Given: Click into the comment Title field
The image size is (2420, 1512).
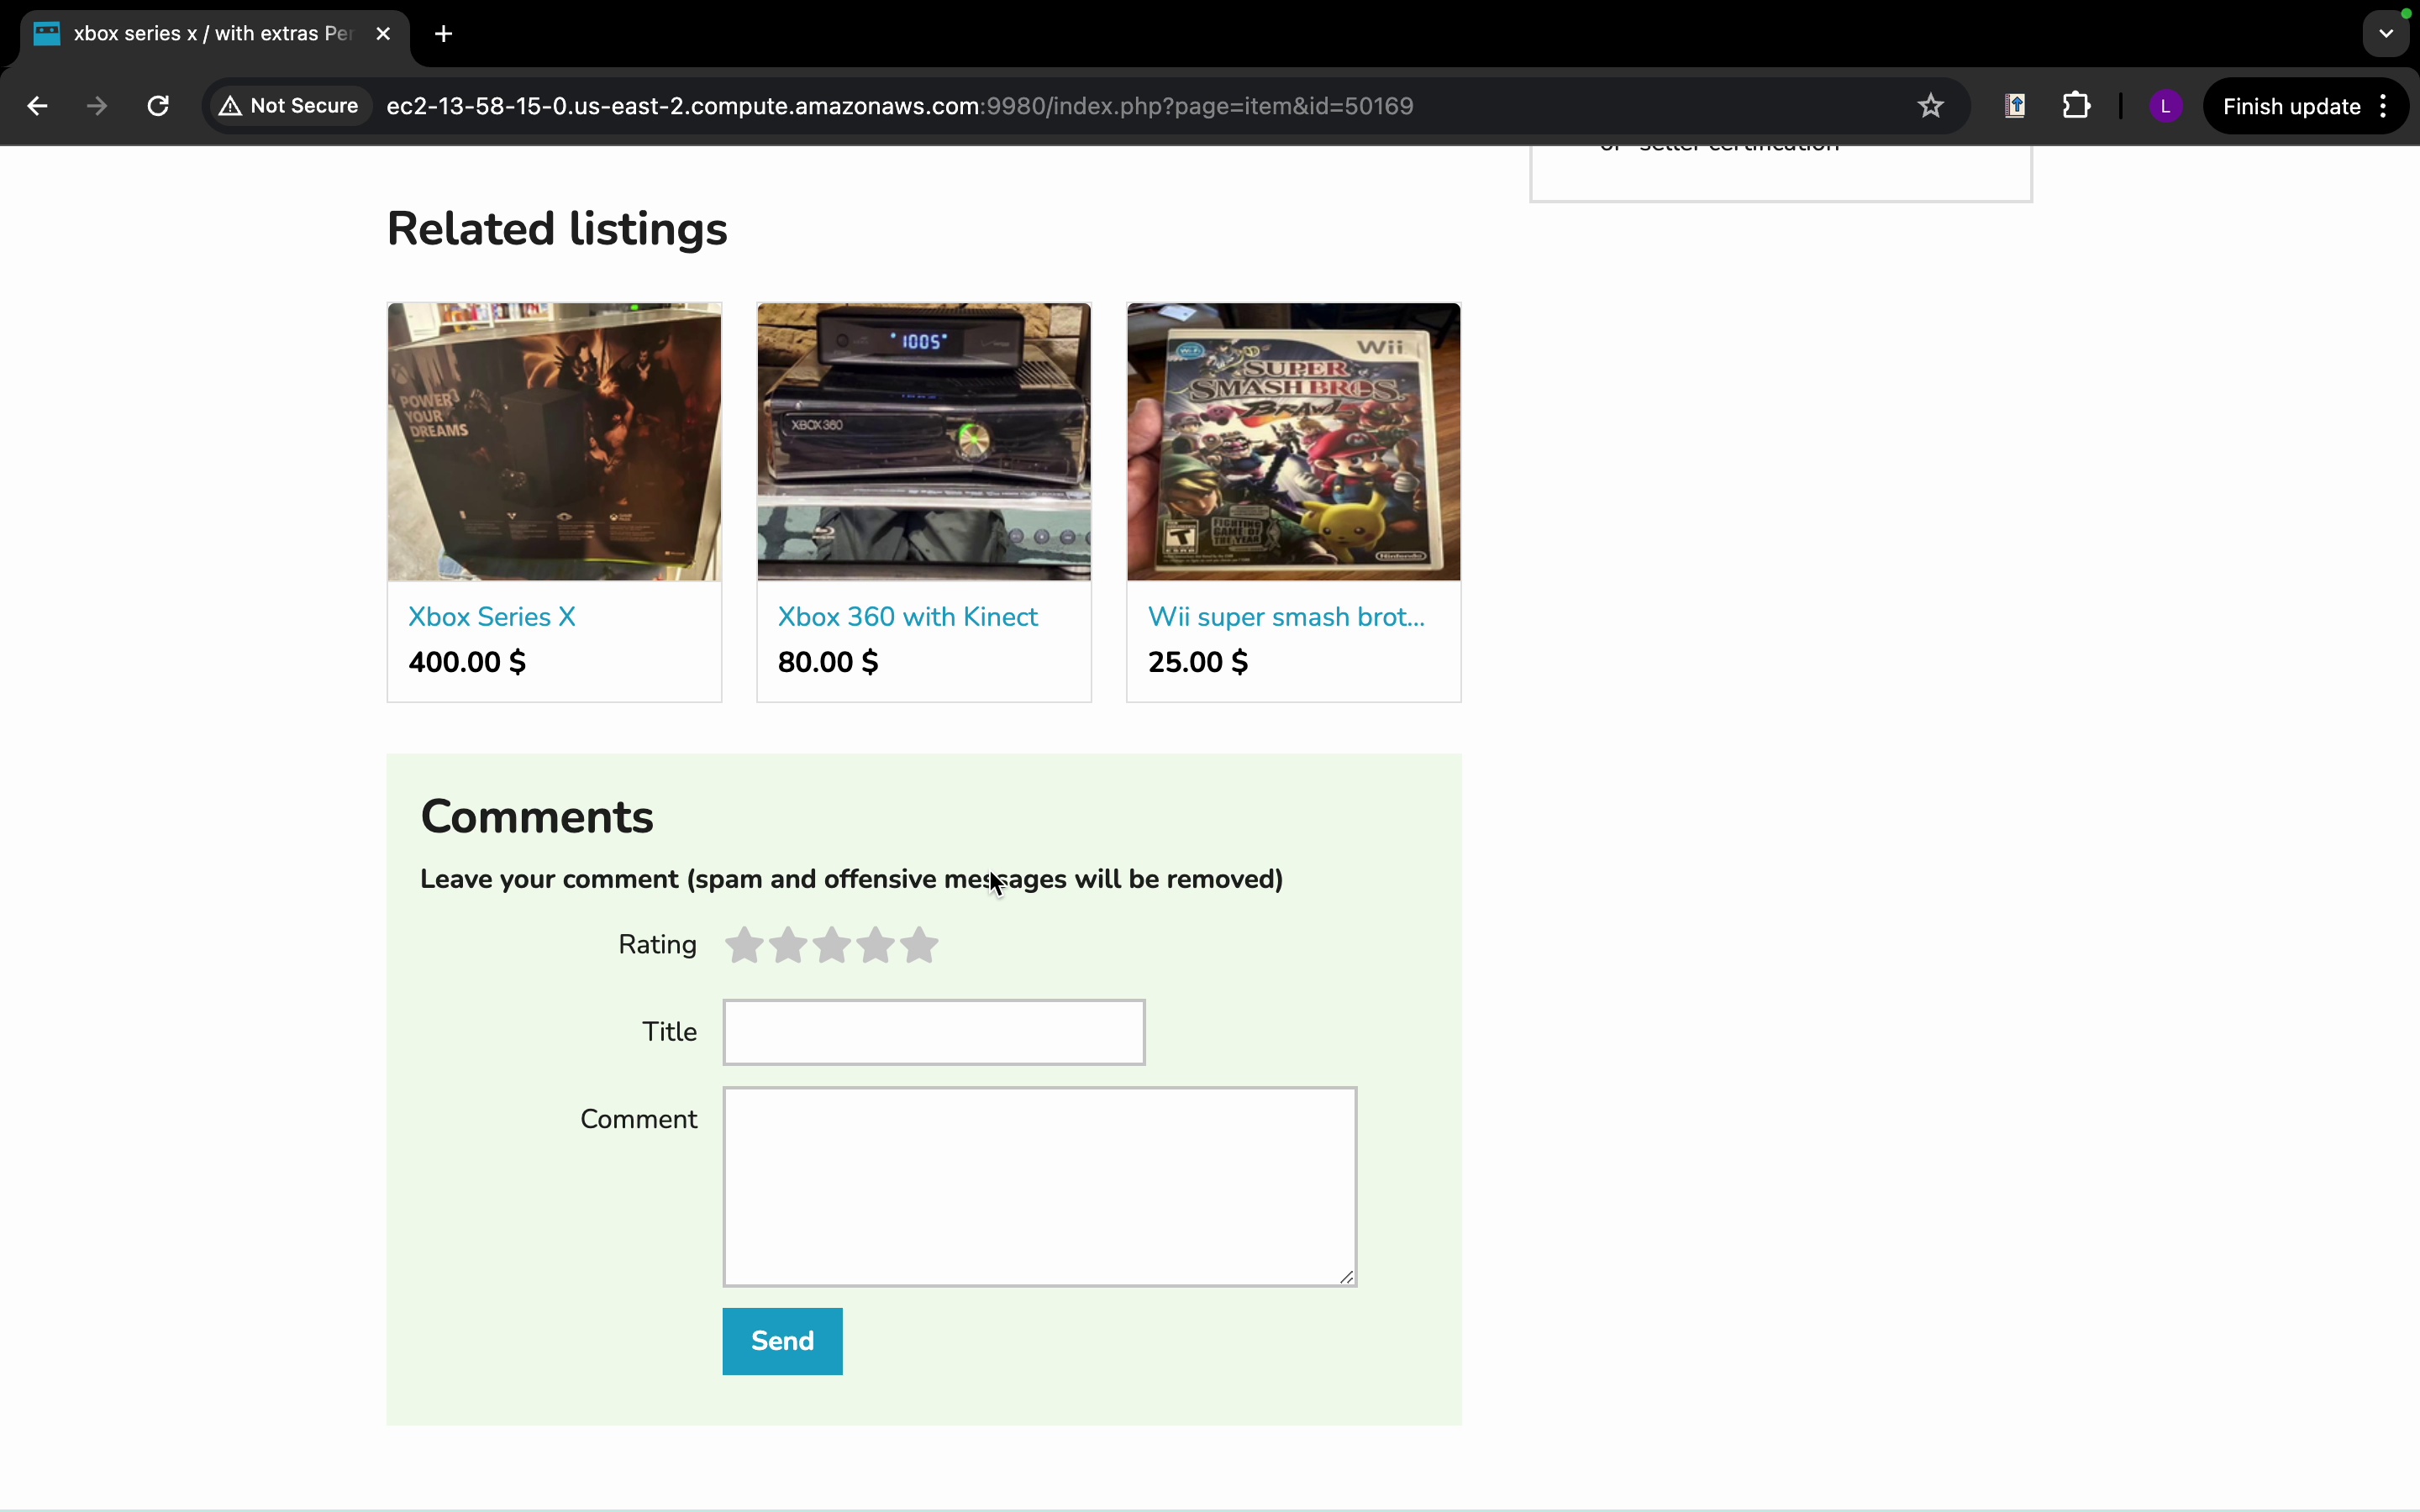Looking at the screenshot, I should pos(933,1032).
